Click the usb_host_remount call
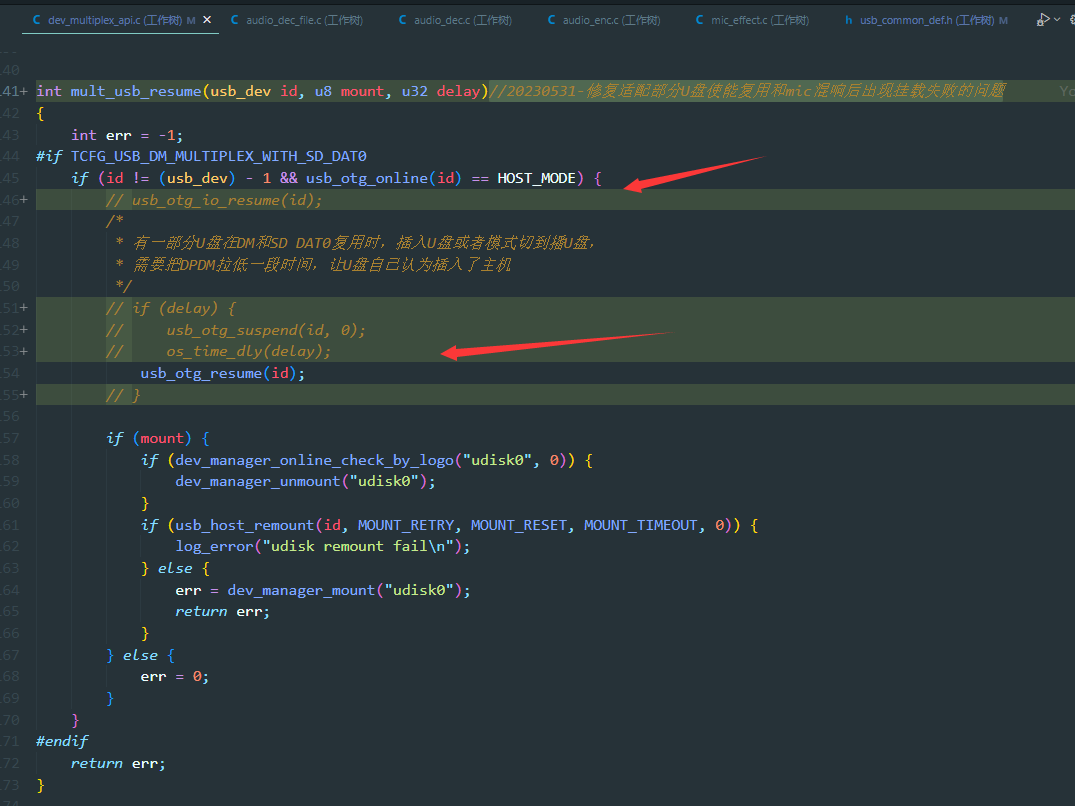 (245, 526)
